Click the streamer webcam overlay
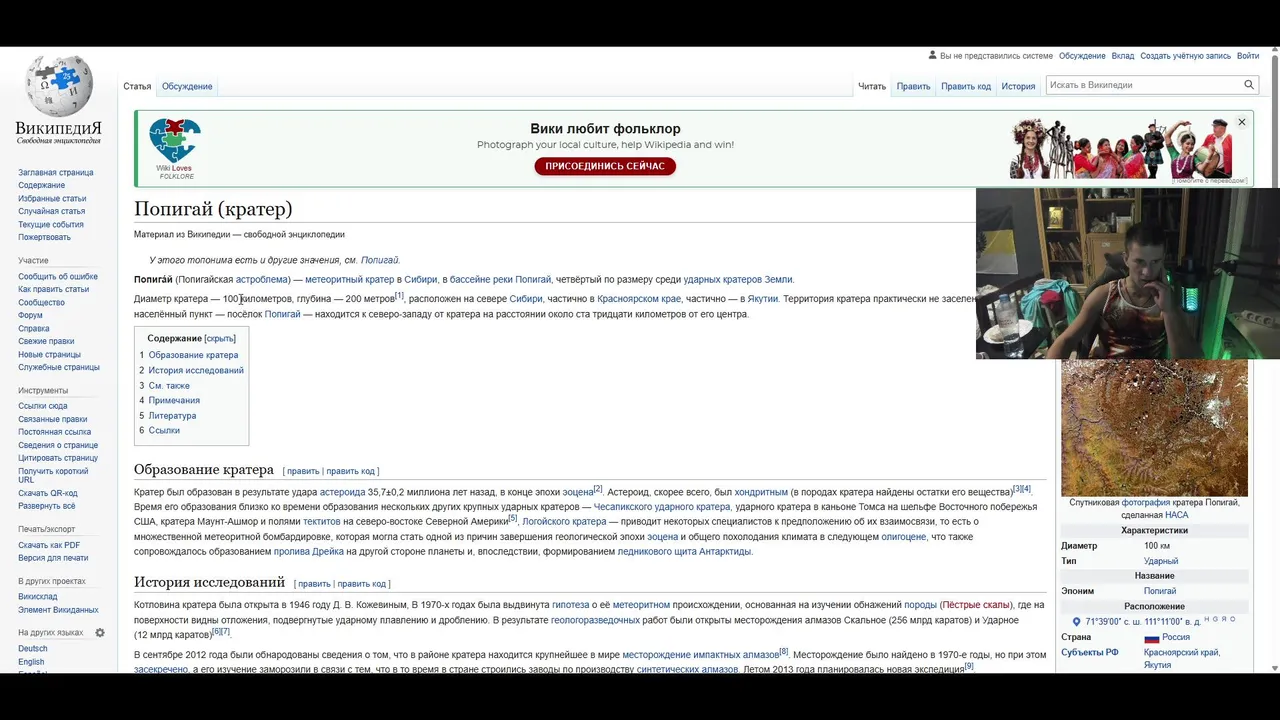Screen dimensions: 1280x720 (x=1128, y=273)
